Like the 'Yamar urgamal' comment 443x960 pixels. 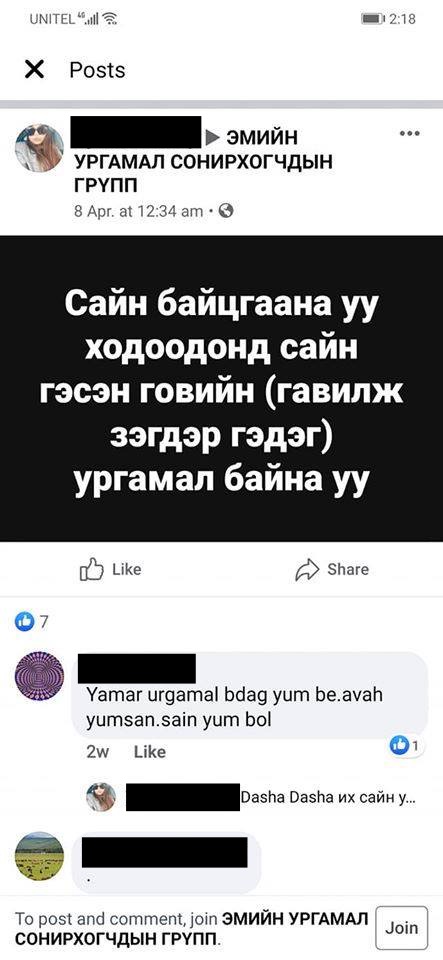coord(149,751)
